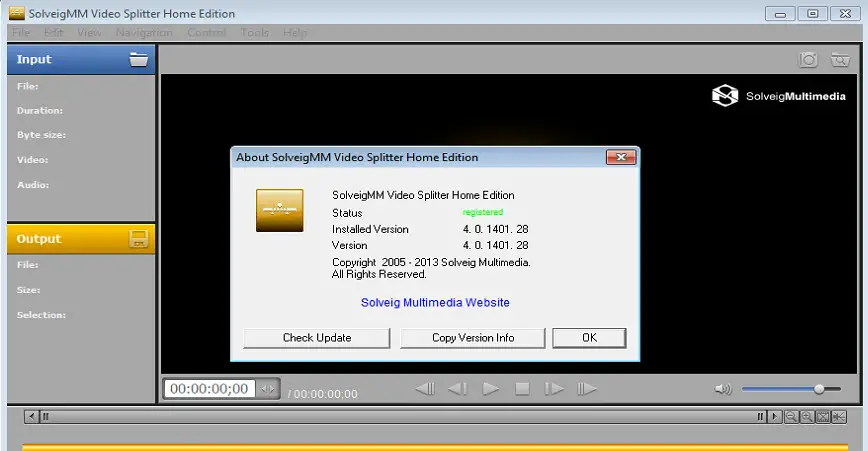Adjust the volume slider knob
The height and width of the screenshot is (451, 868).
[x=819, y=390]
